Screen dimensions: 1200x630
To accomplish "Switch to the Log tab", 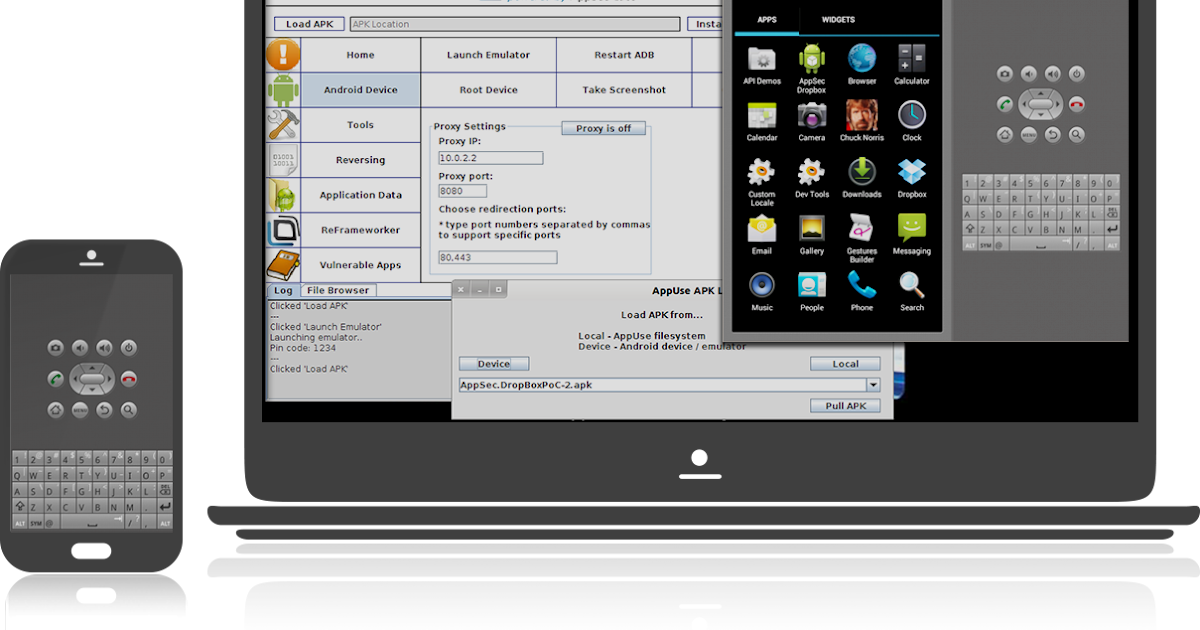I will coord(283,290).
